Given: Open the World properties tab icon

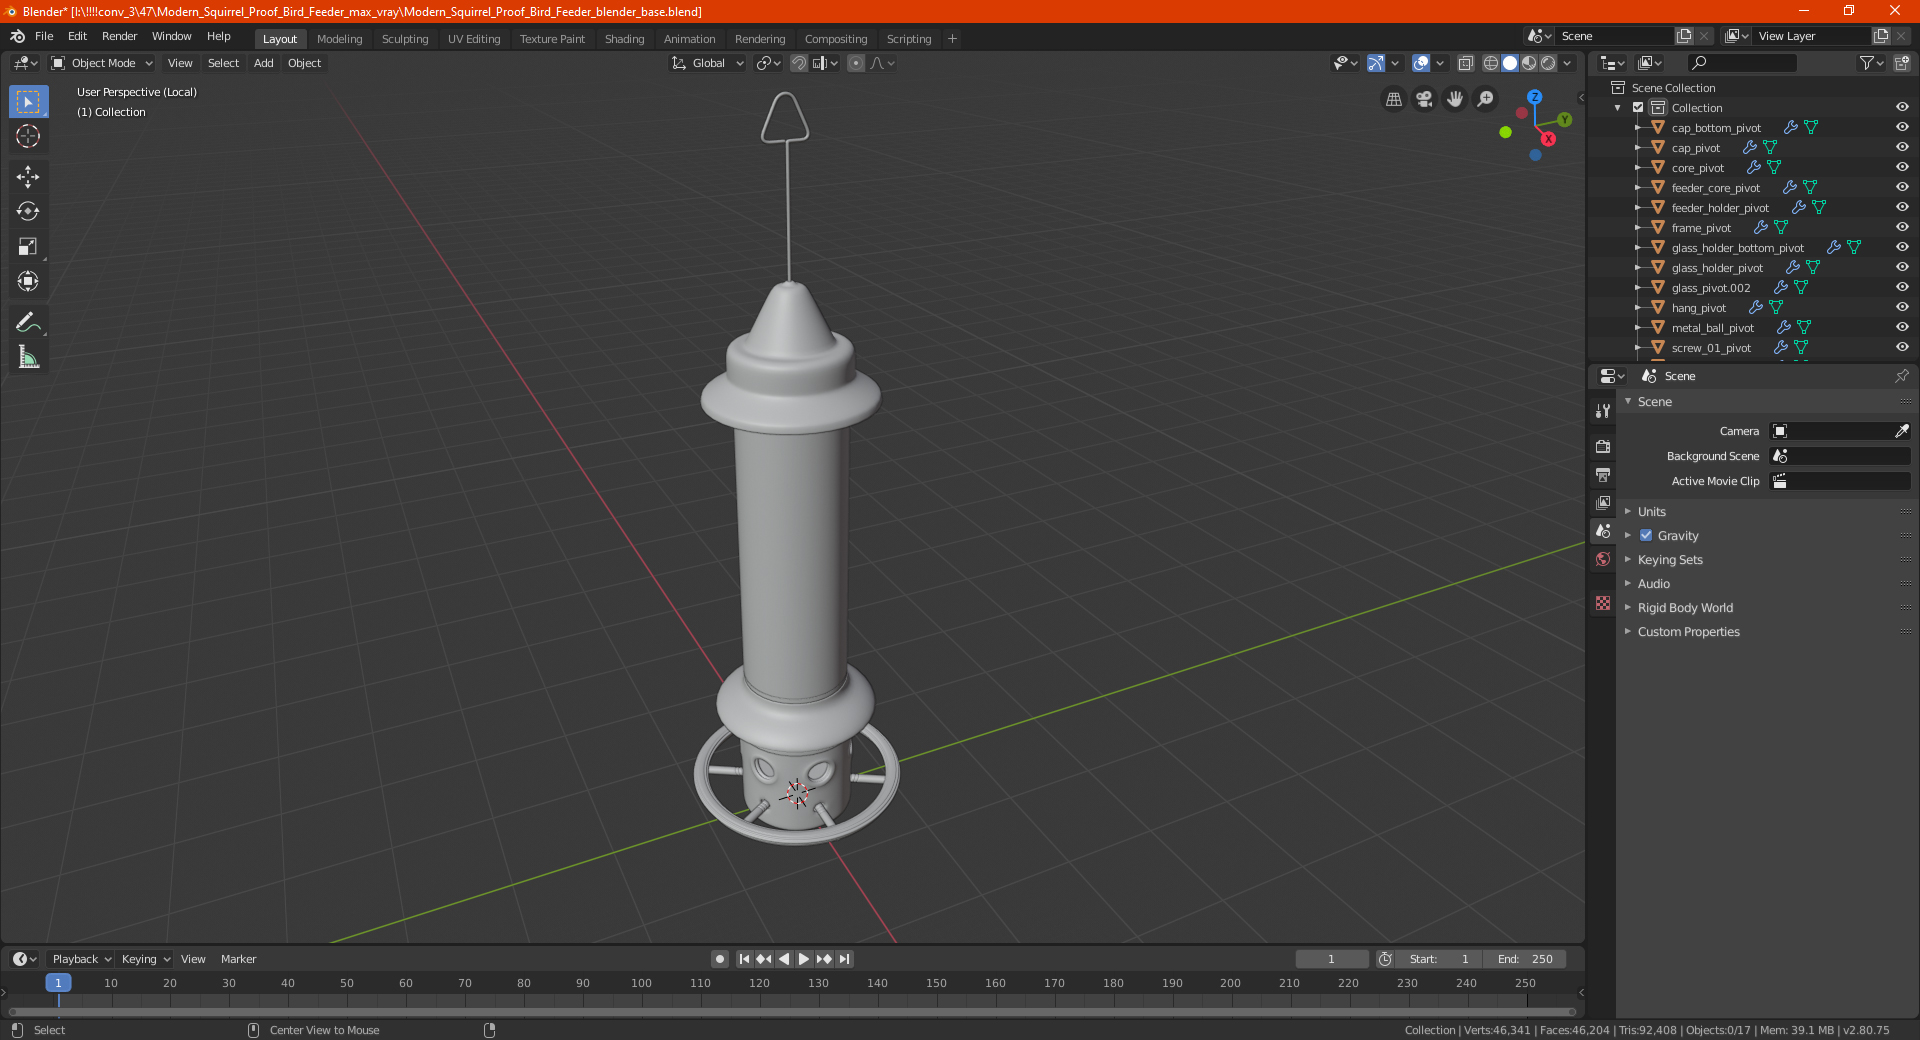Looking at the screenshot, I should pos(1603,559).
